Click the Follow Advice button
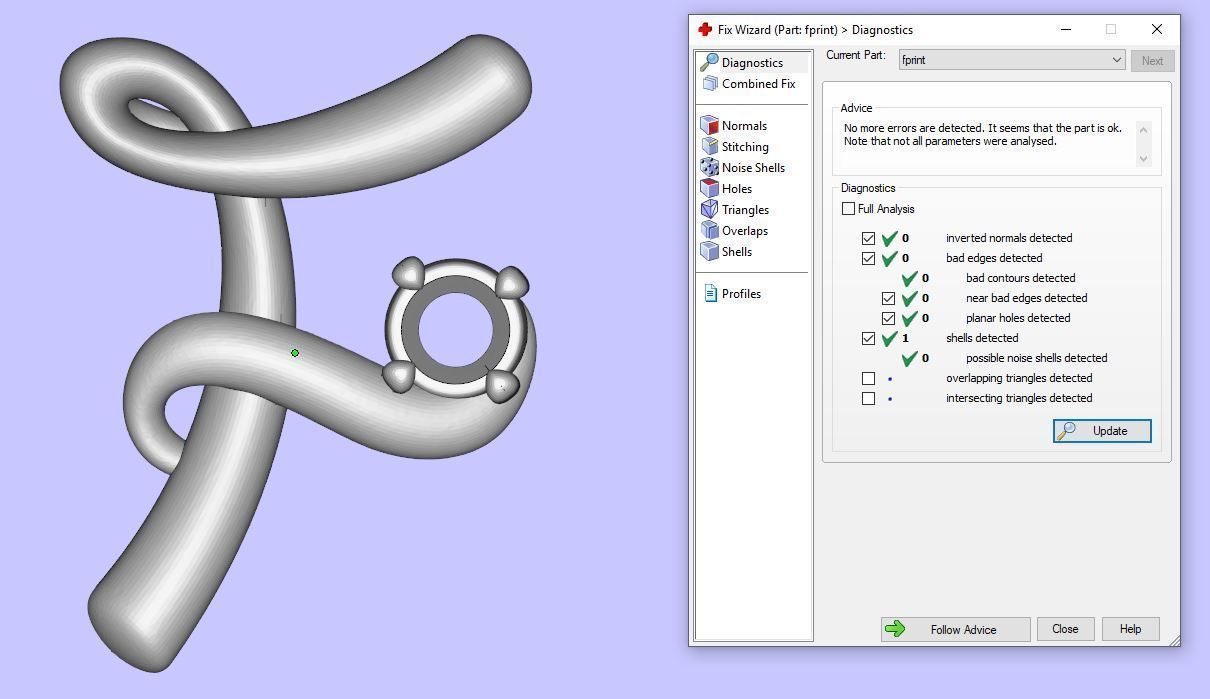The height and width of the screenshot is (699, 1210). click(x=955, y=629)
